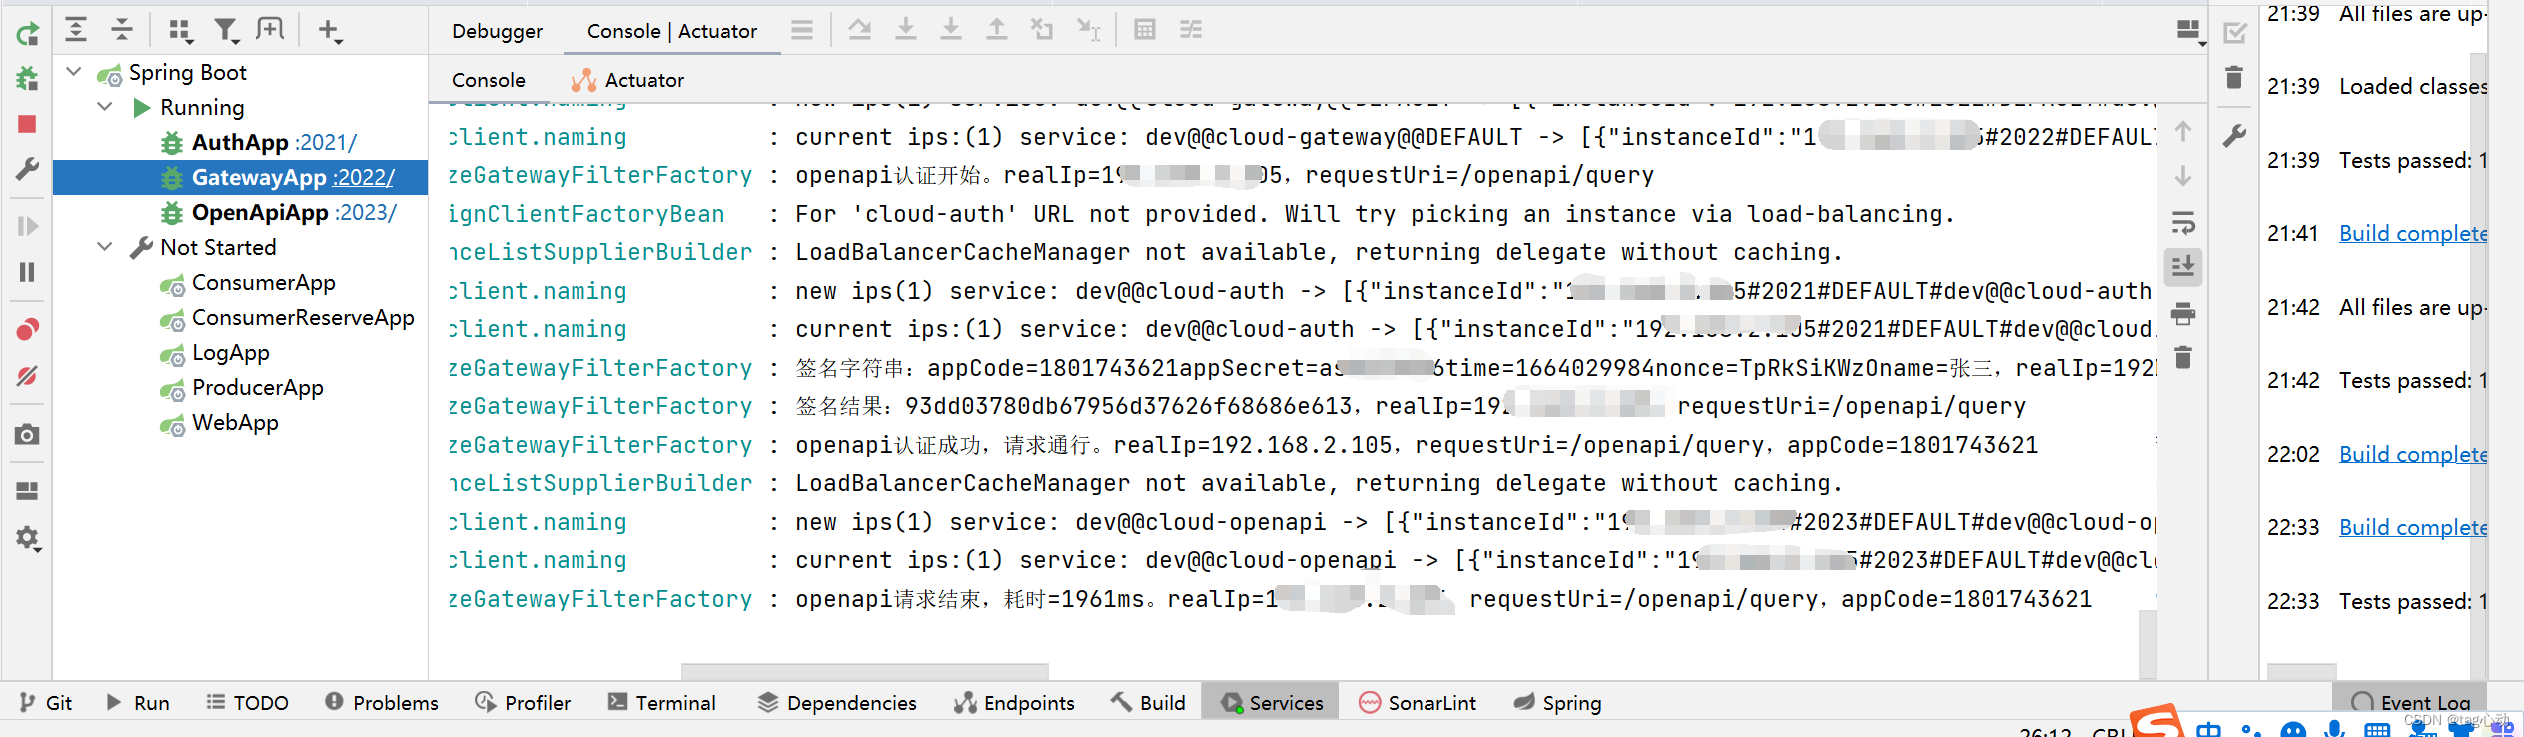
Task: Switch to Console | Actuator tab
Action: (x=671, y=31)
